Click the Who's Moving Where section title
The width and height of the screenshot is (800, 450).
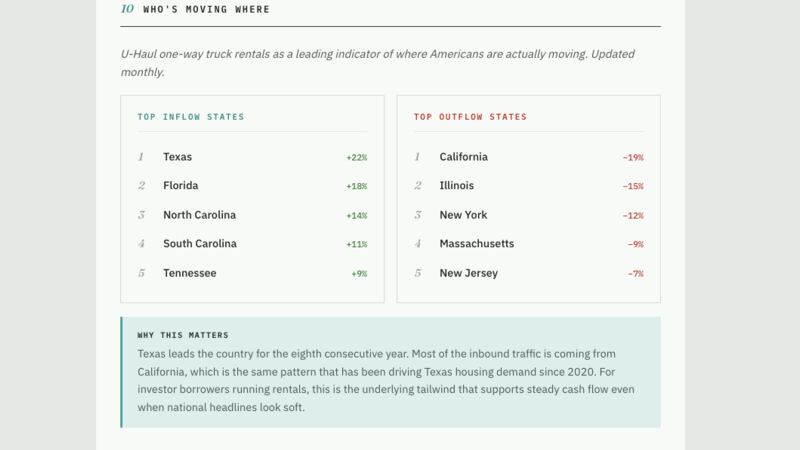[206, 9]
